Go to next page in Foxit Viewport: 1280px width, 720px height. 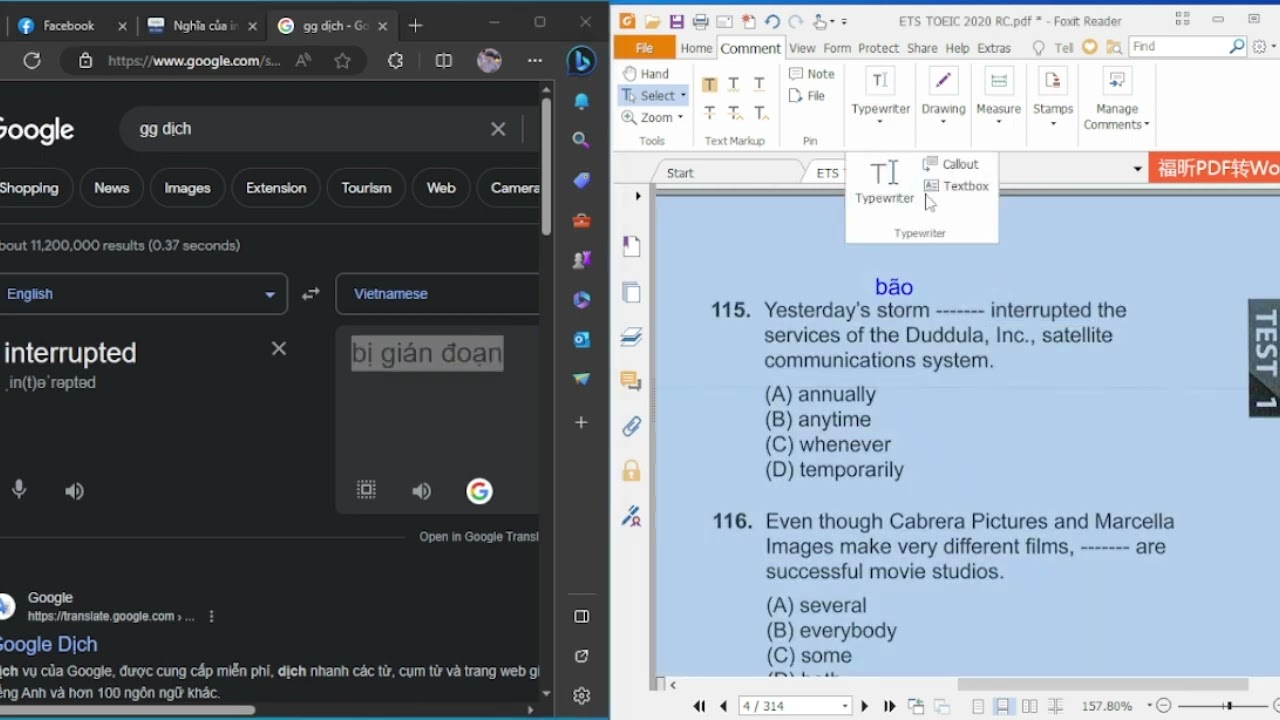click(x=865, y=706)
